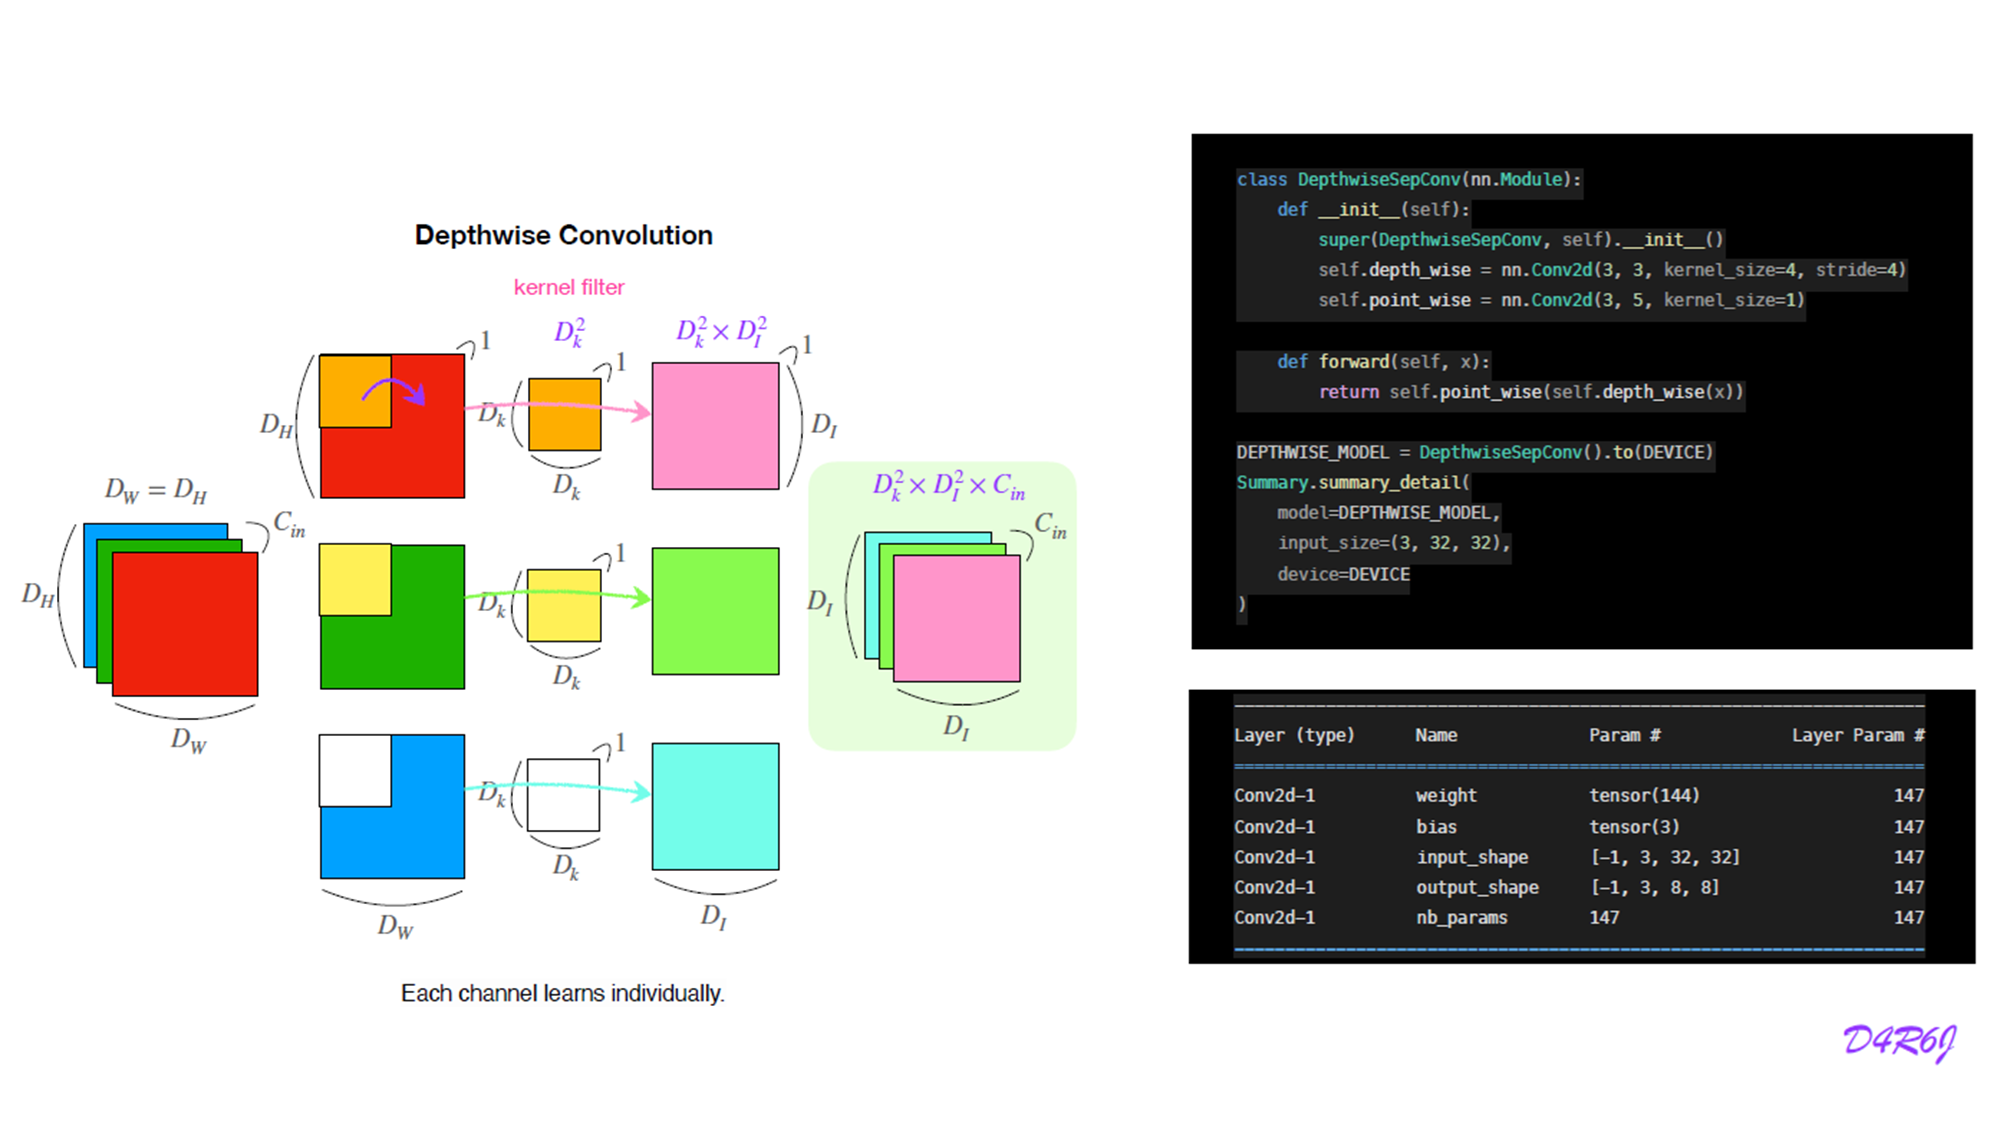Click the 'def forward(self, x):' line
This screenshot has height=1125, width=2000.
tap(1382, 362)
